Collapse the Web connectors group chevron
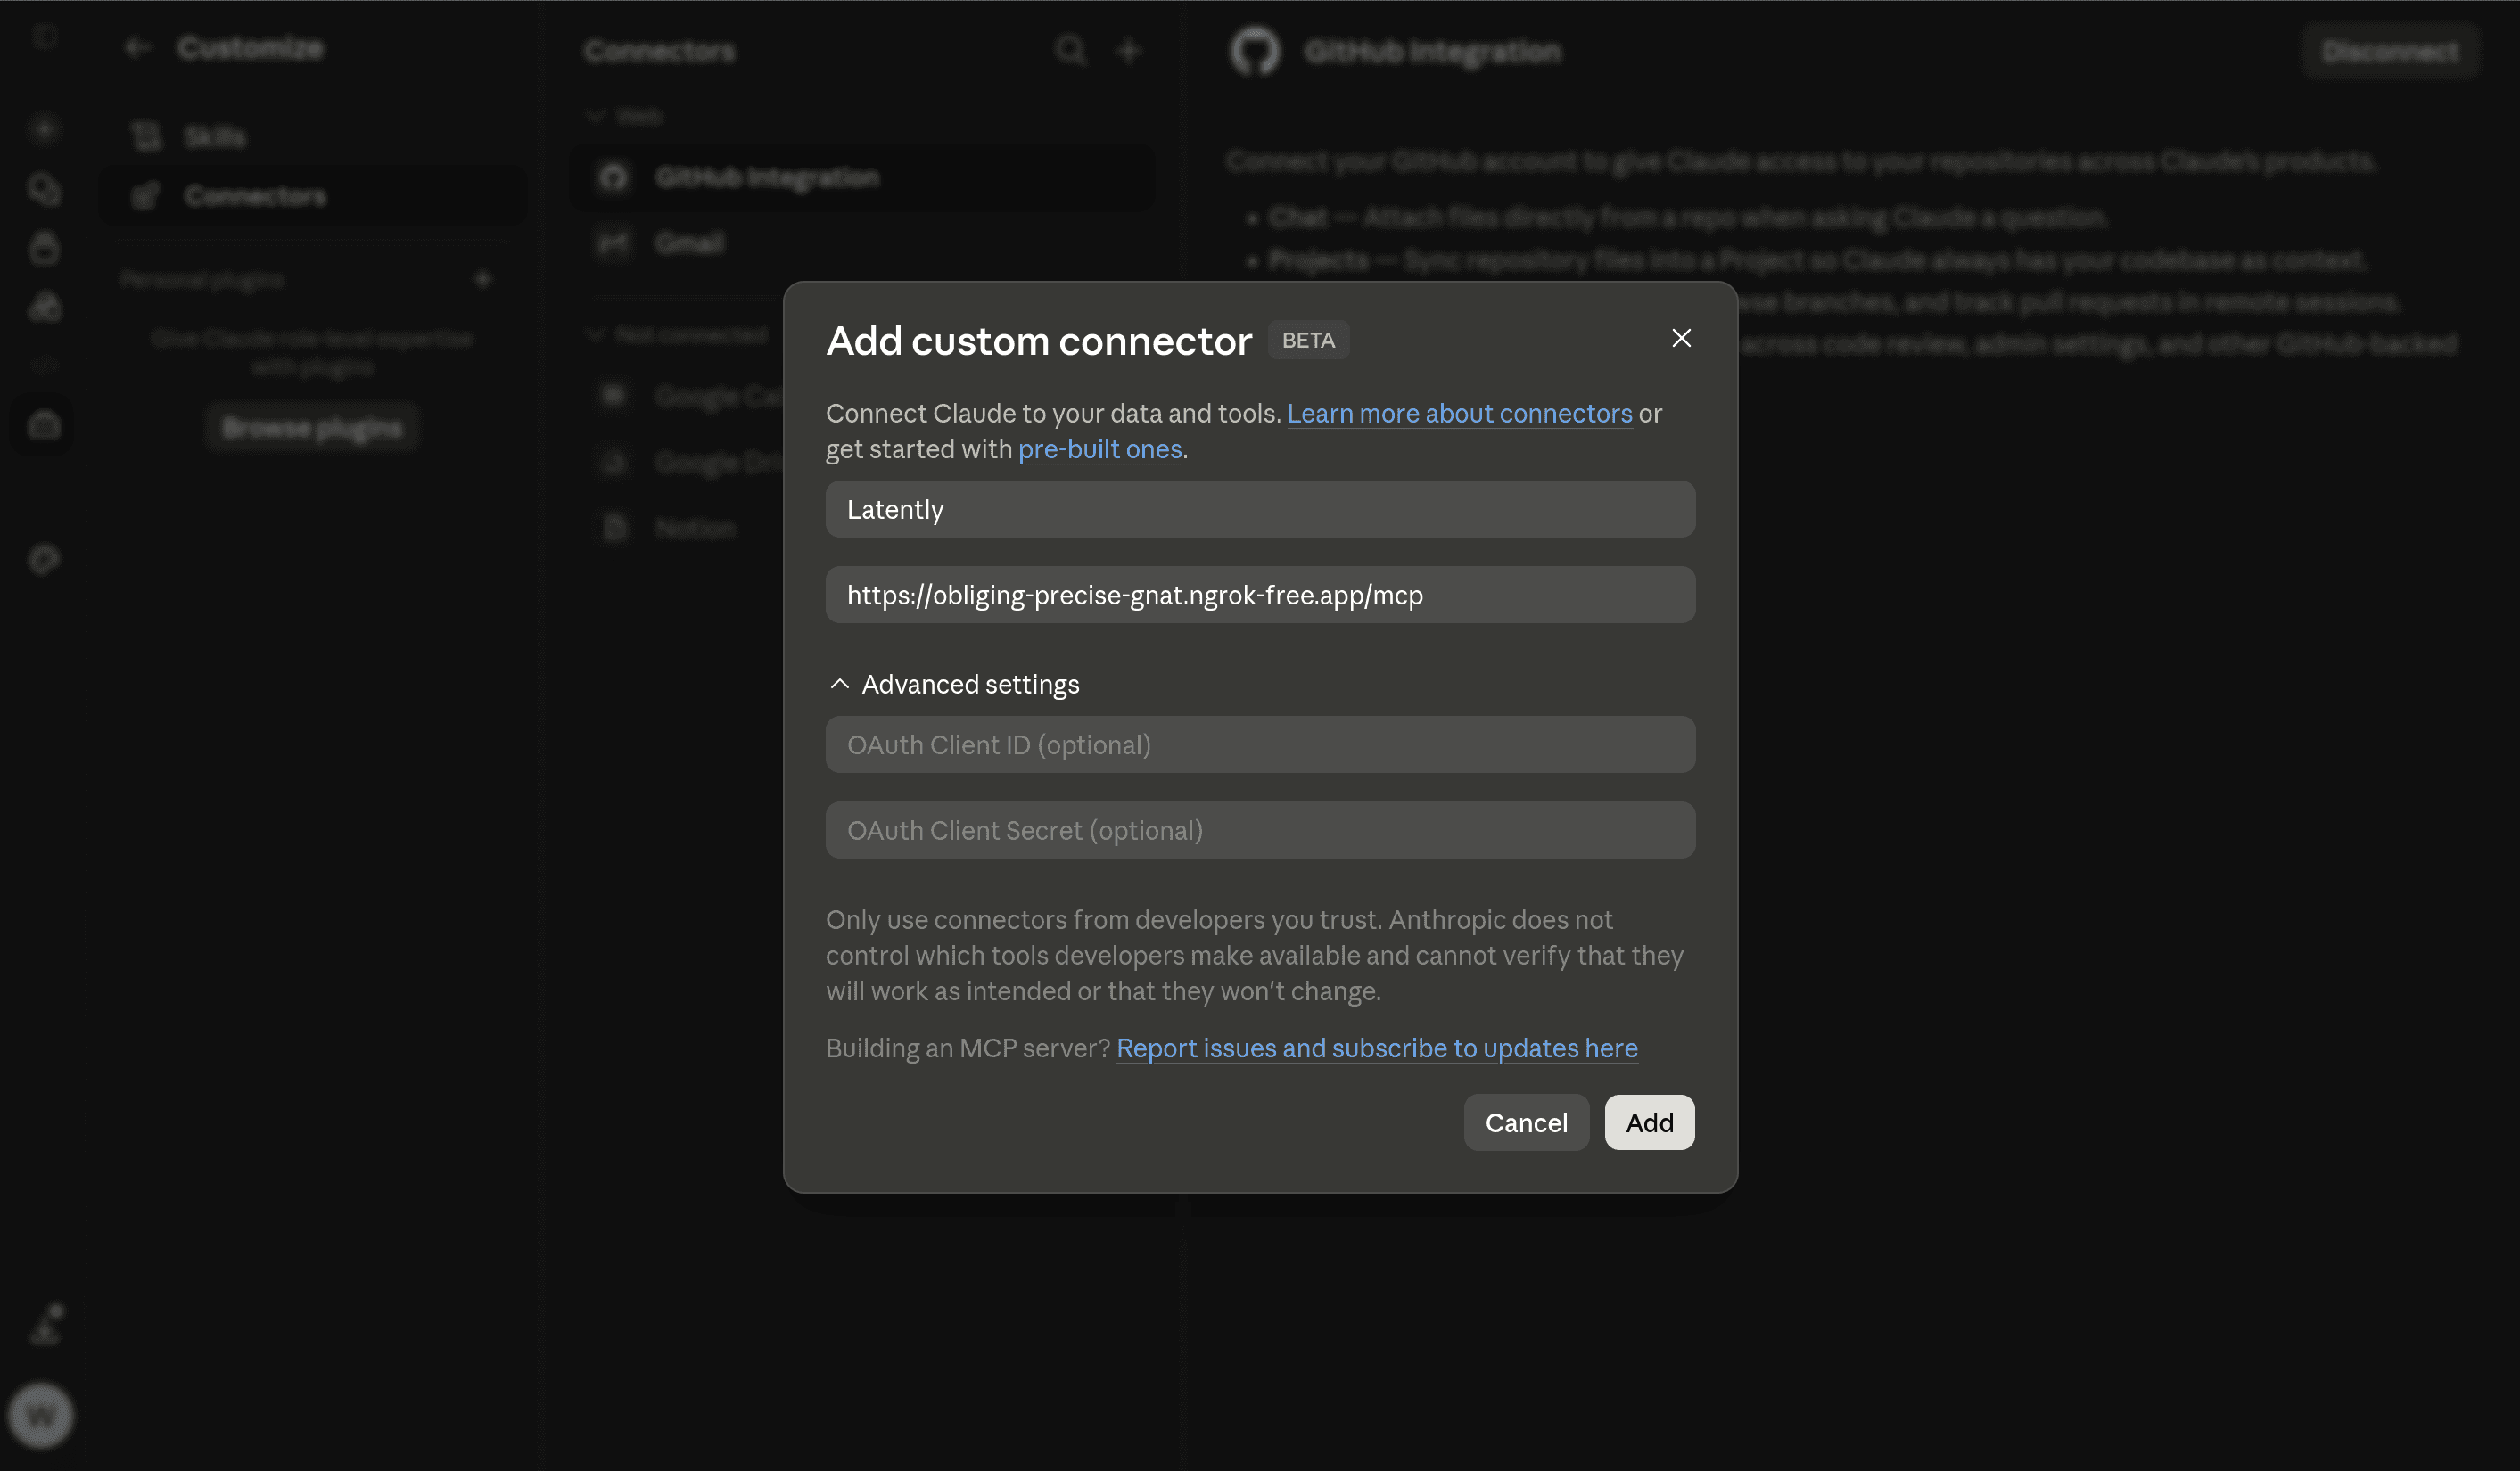Screen dimensions: 2520x1471 pyautogui.click(x=596, y=116)
